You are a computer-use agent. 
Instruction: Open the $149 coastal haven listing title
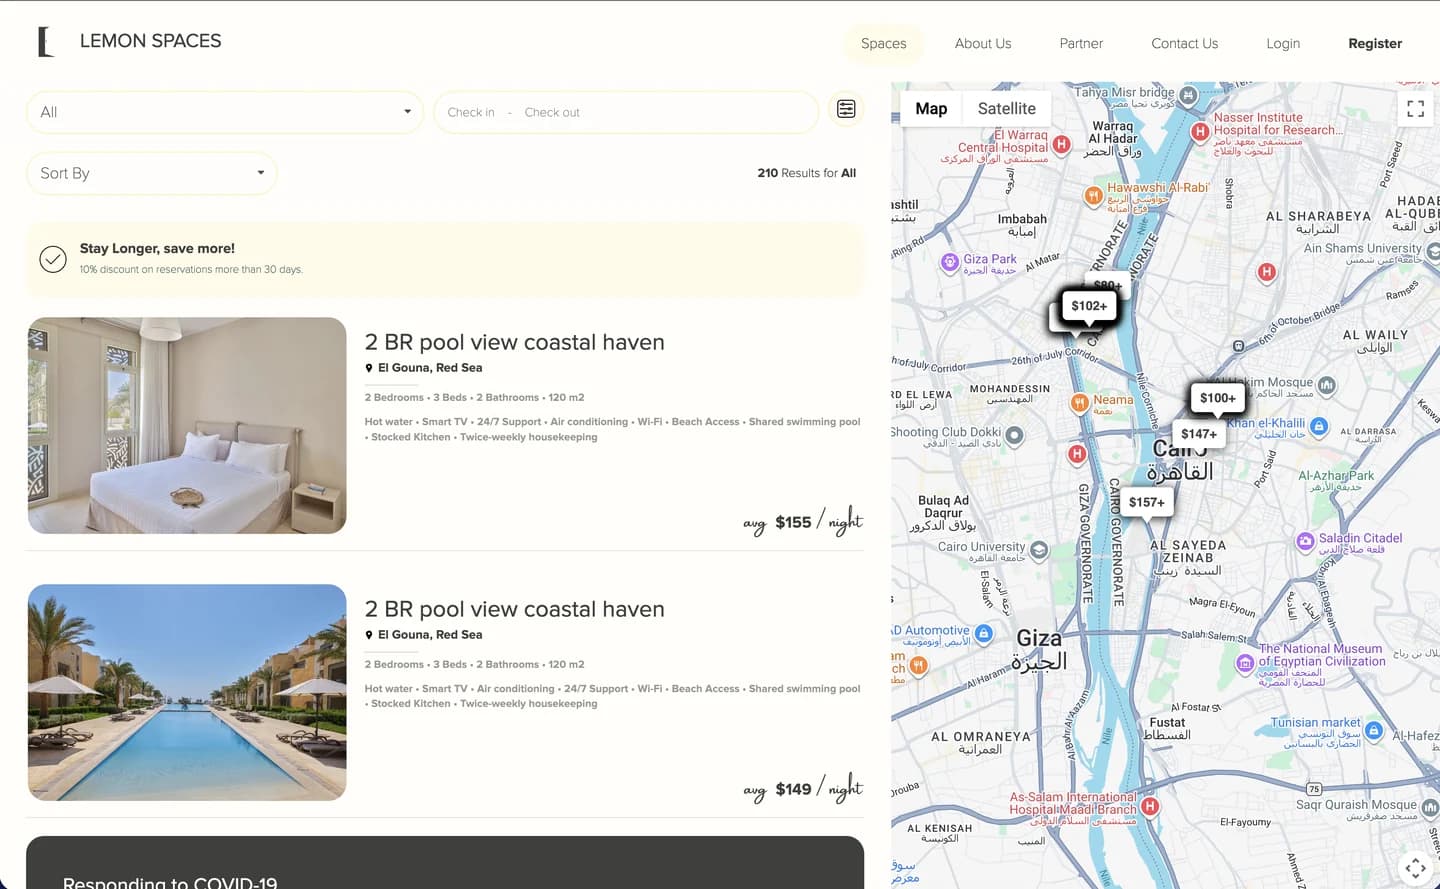tap(514, 609)
